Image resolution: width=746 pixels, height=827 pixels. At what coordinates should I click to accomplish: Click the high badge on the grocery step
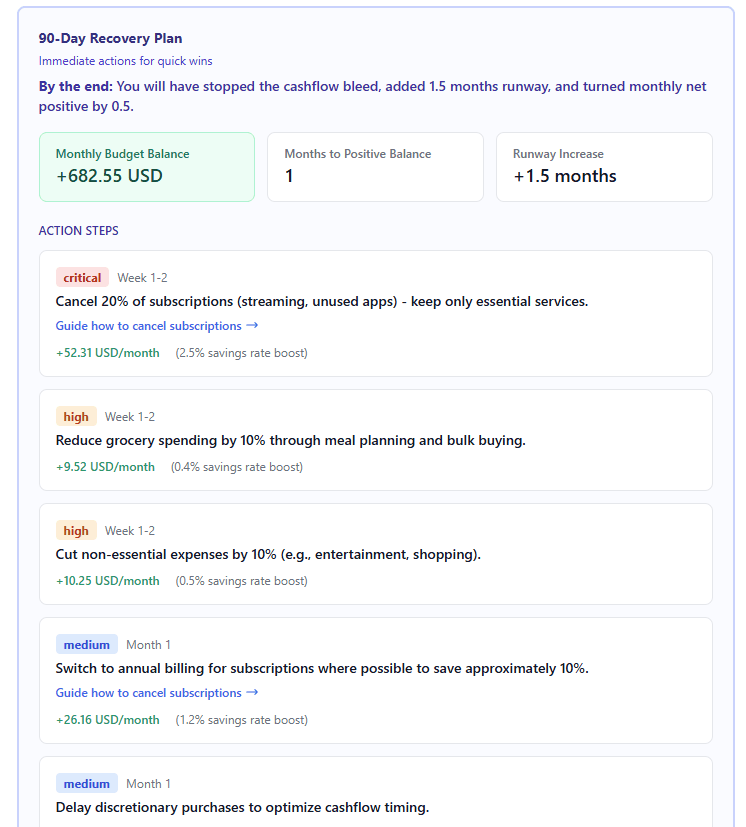tap(76, 417)
